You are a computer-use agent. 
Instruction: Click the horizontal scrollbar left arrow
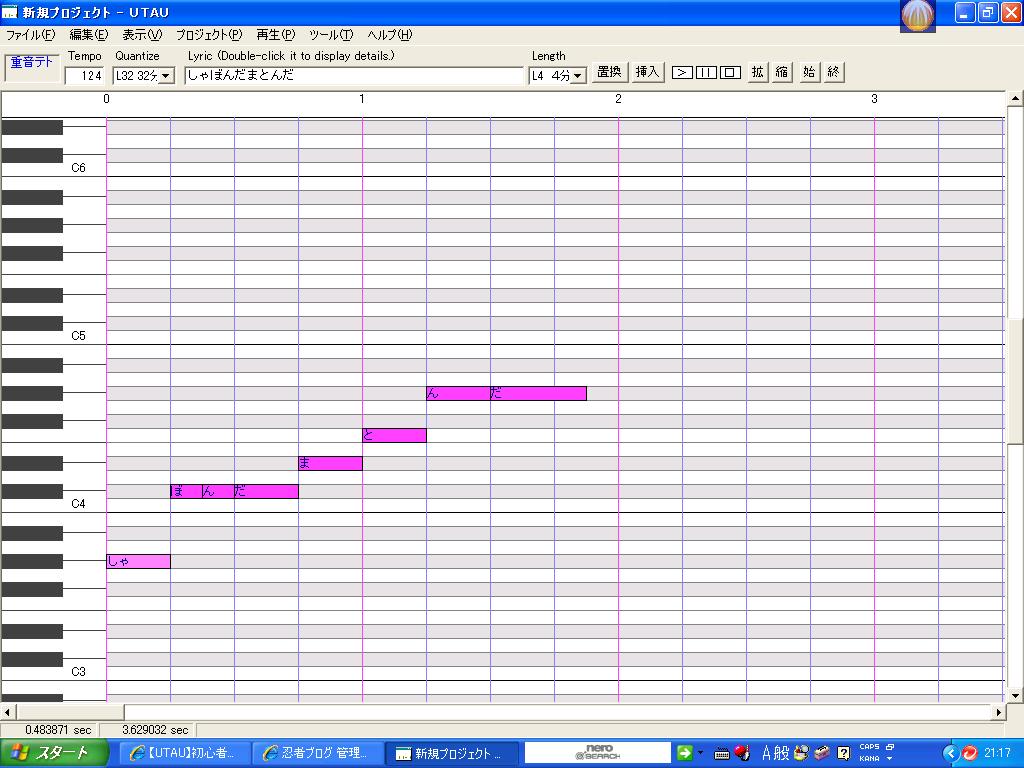click(8, 712)
